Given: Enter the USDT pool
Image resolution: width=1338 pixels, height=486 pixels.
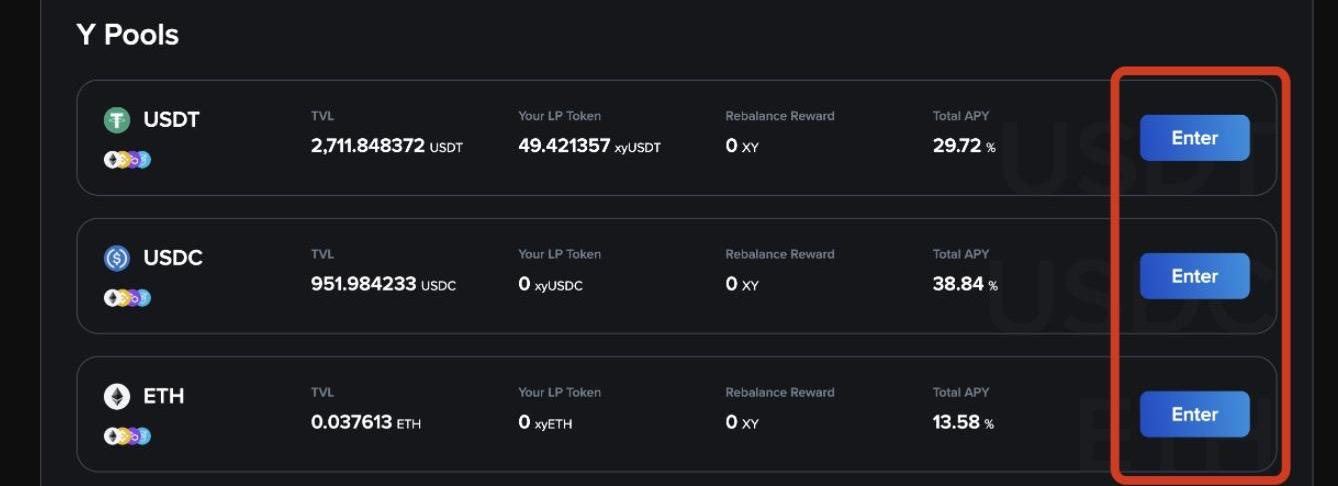Looking at the screenshot, I should (1194, 138).
